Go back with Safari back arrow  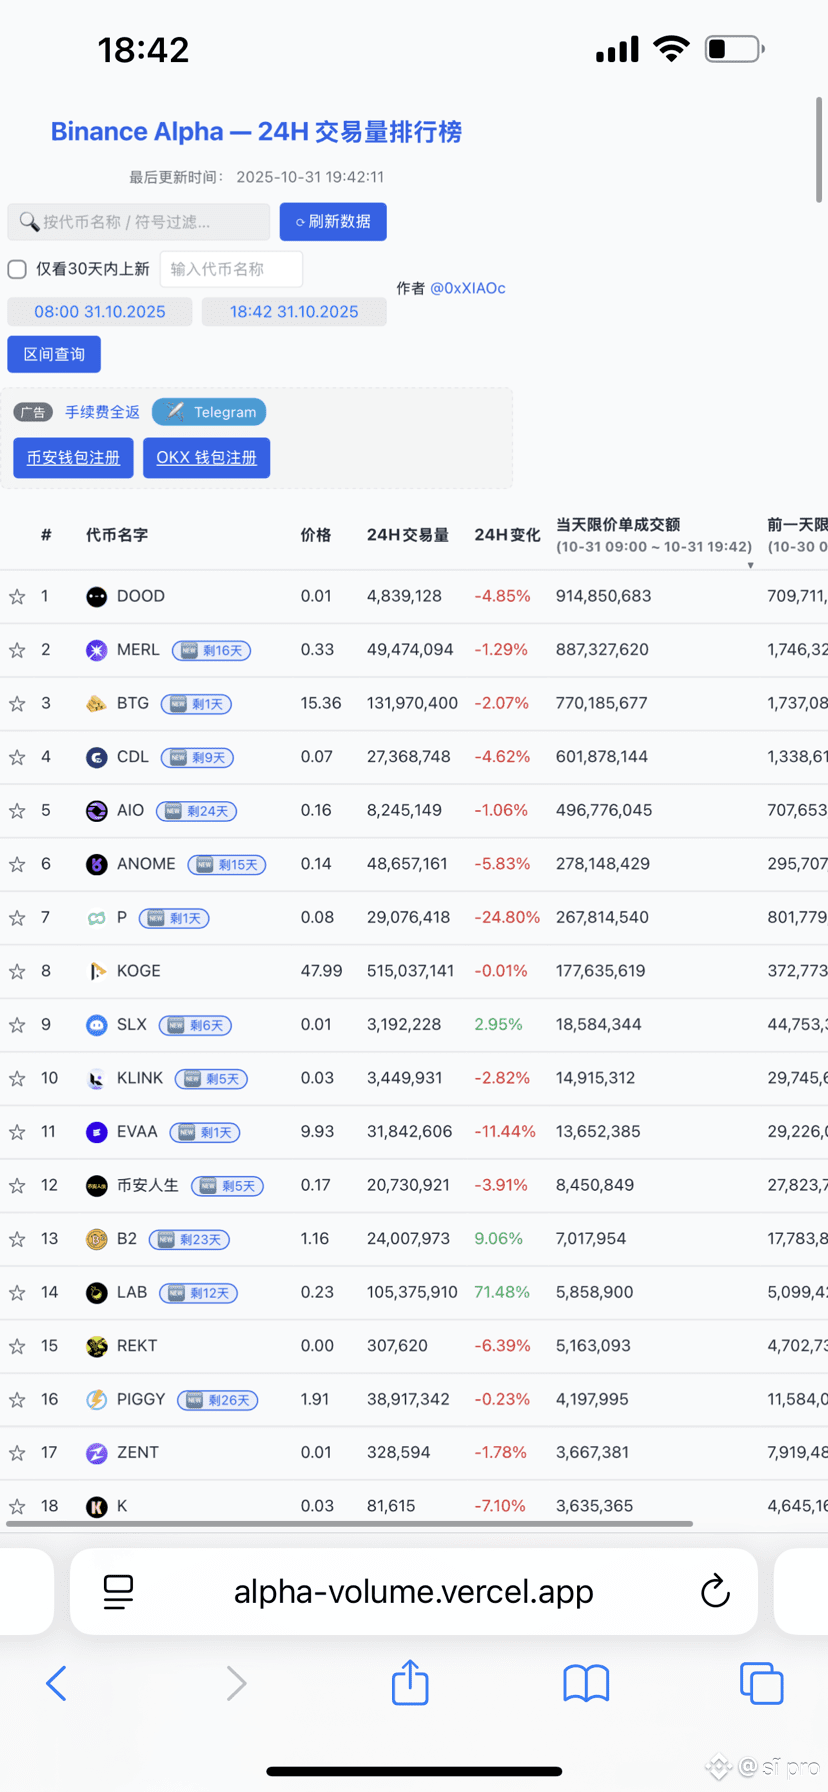coord(56,1683)
